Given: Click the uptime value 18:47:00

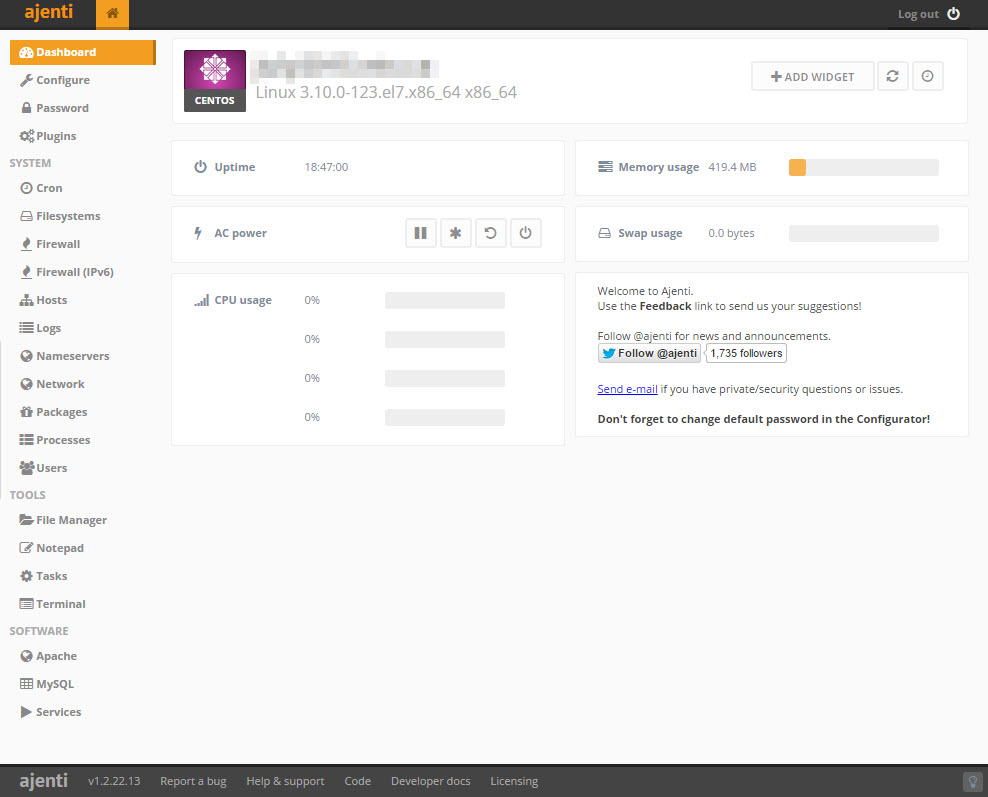Looking at the screenshot, I should (326, 167).
